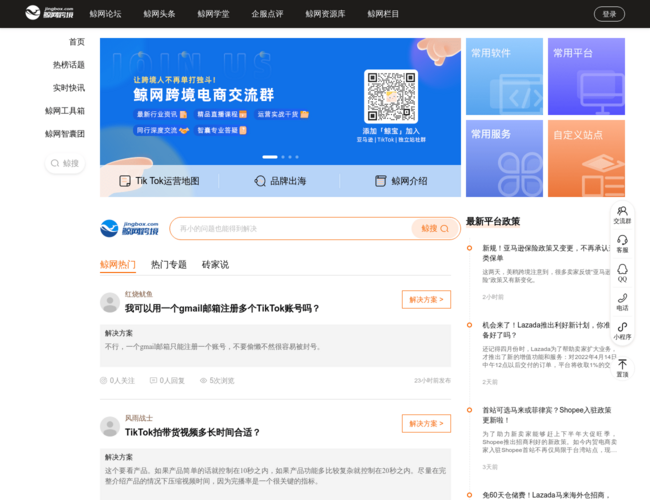
Task: Open user name 风雨战士
Action: 138,418
